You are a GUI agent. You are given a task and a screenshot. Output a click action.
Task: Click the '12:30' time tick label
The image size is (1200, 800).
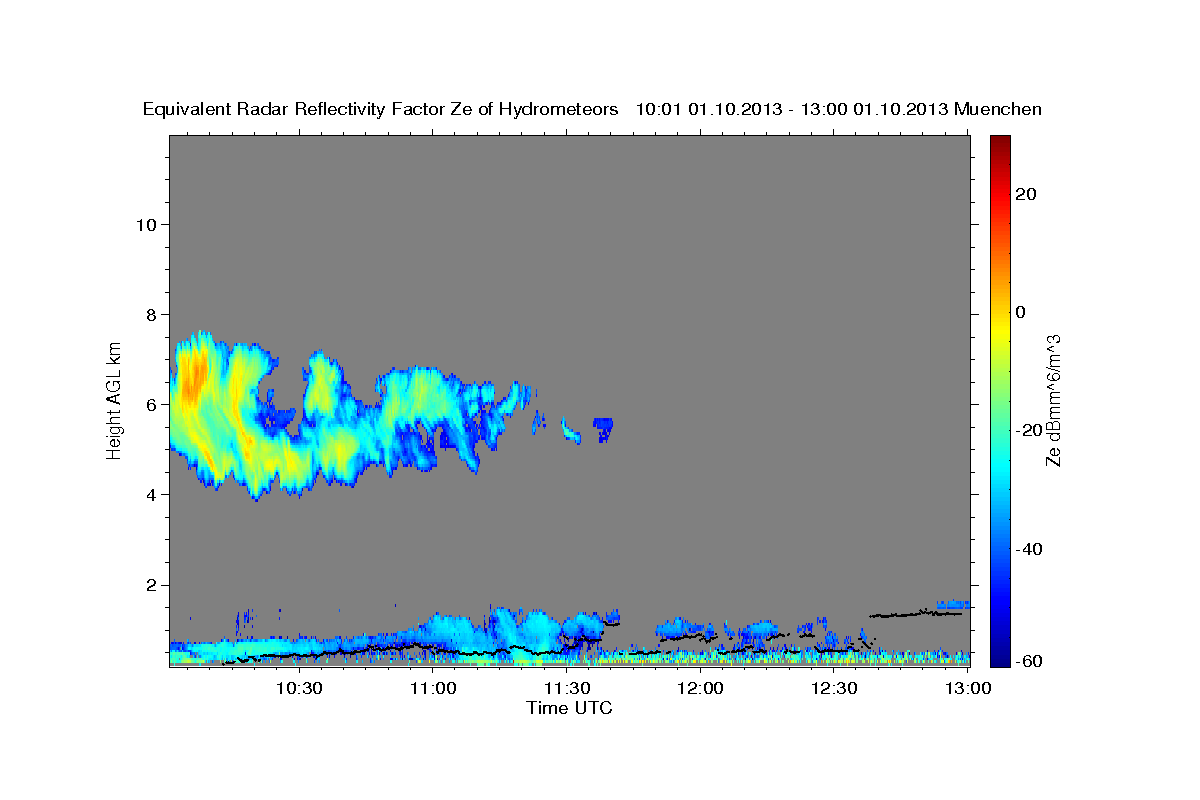click(834, 689)
